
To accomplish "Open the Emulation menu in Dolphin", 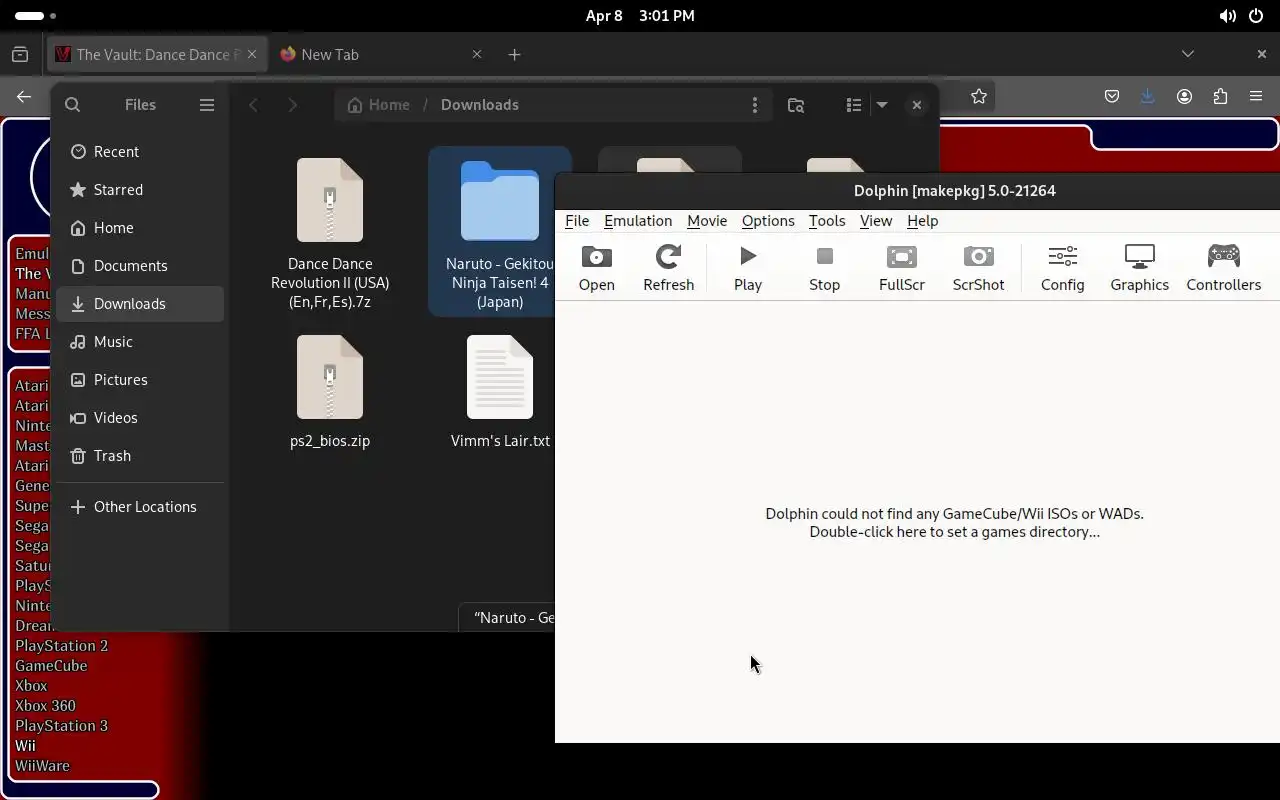I will point(638,221).
